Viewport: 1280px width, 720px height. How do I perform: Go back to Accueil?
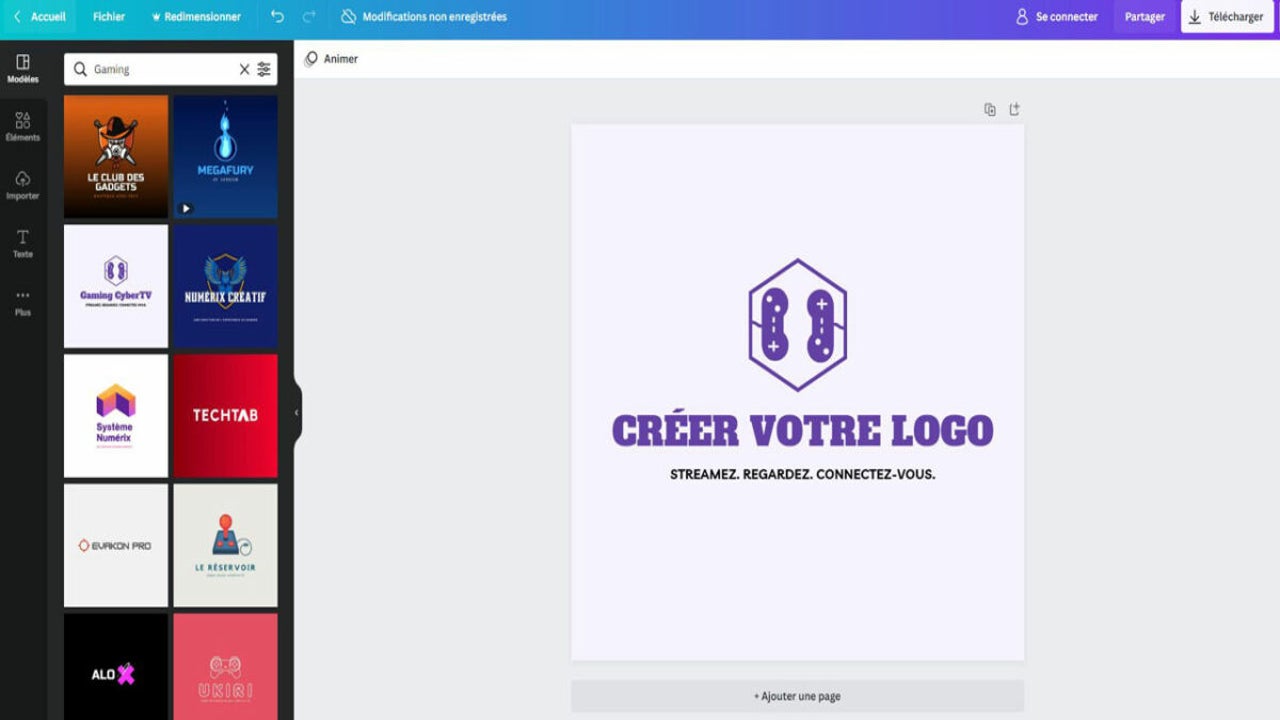[40, 16]
